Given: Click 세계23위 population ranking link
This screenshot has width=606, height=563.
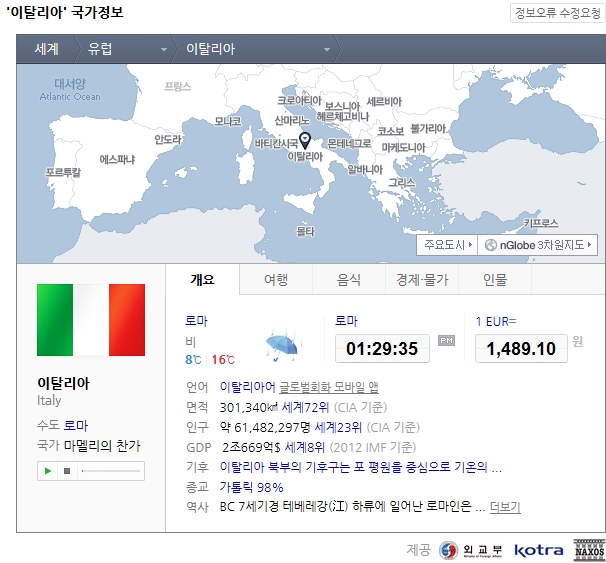Looking at the screenshot, I should tap(338, 427).
